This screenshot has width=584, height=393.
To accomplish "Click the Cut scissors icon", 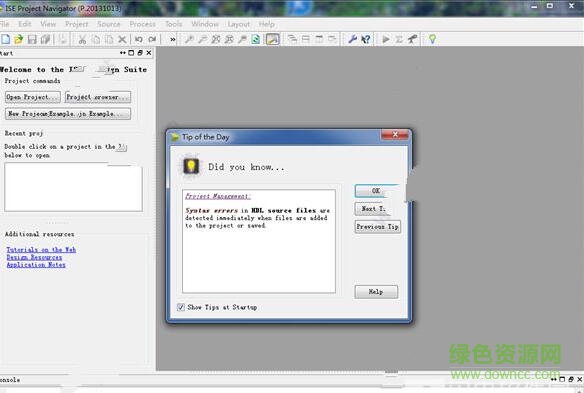I will pyautogui.click(x=82, y=39).
